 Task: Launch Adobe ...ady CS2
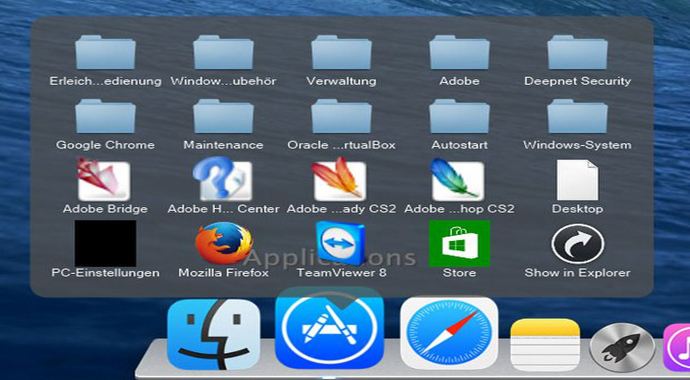point(339,179)
